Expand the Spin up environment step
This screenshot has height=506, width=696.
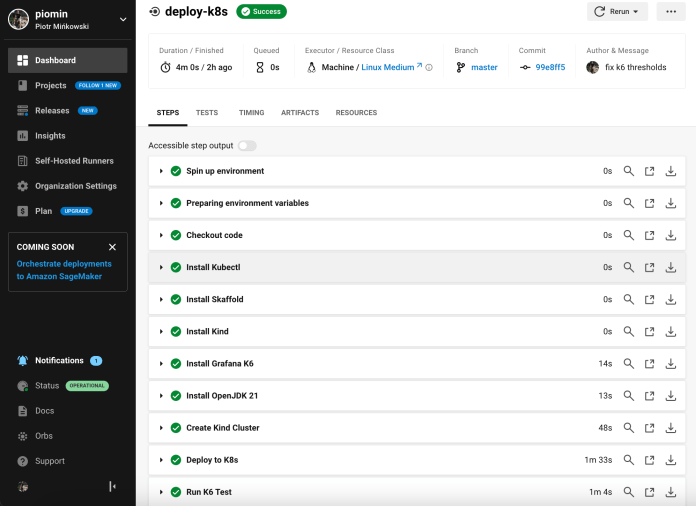point(161,171)
